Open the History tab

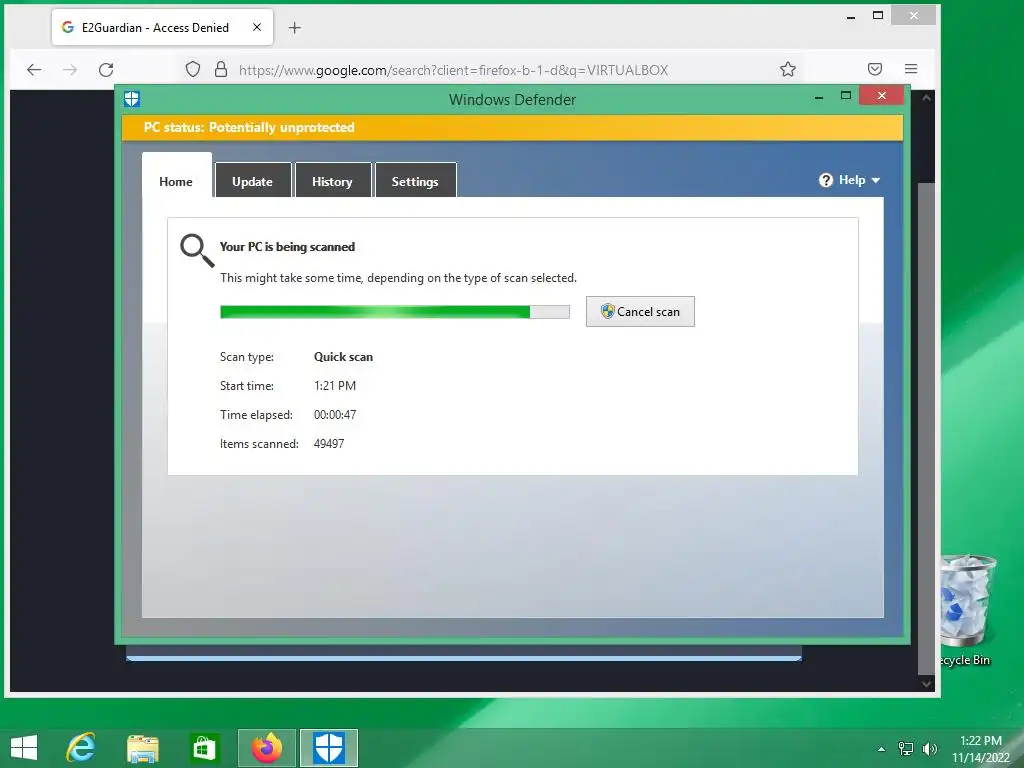click(x=332, y=180)
